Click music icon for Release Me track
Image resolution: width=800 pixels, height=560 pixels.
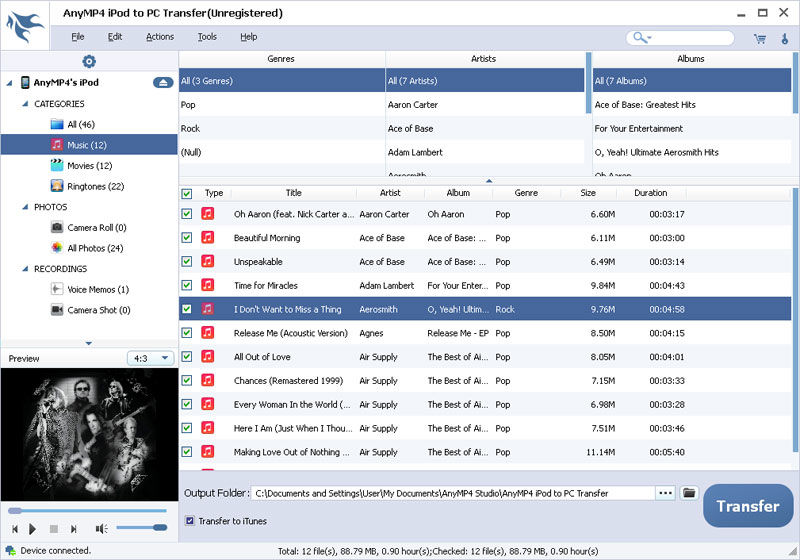click(207, 333)
